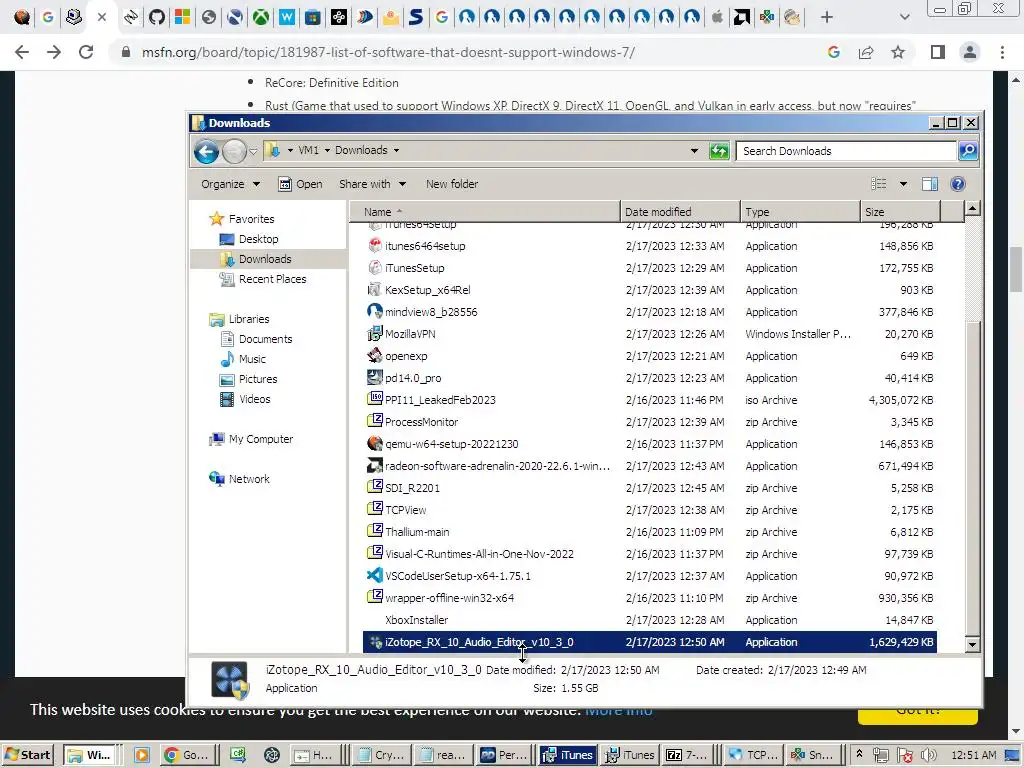The image size is (1024, 768).
Task: Share this page icon in Chrome address bar
Action: pyautogui.click(x=866, y=52)
